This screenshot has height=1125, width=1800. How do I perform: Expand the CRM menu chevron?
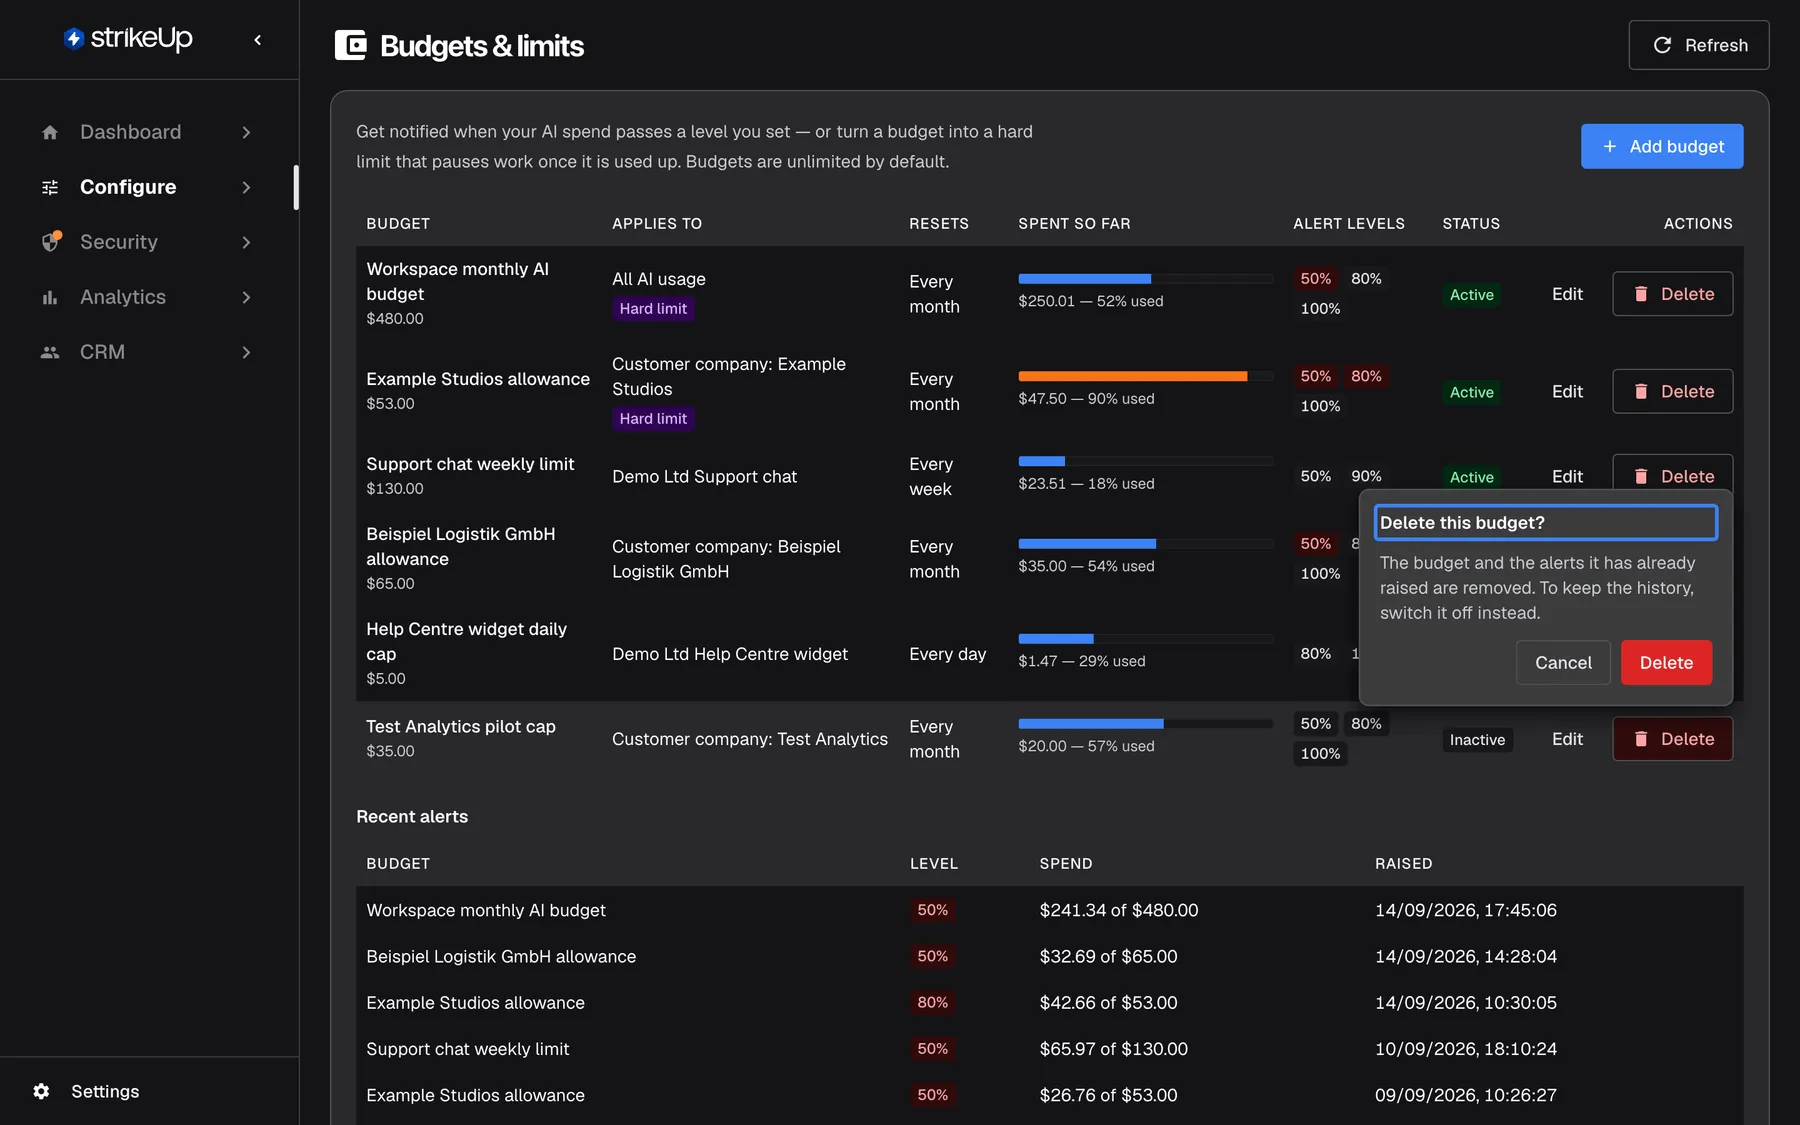(246, 352)
